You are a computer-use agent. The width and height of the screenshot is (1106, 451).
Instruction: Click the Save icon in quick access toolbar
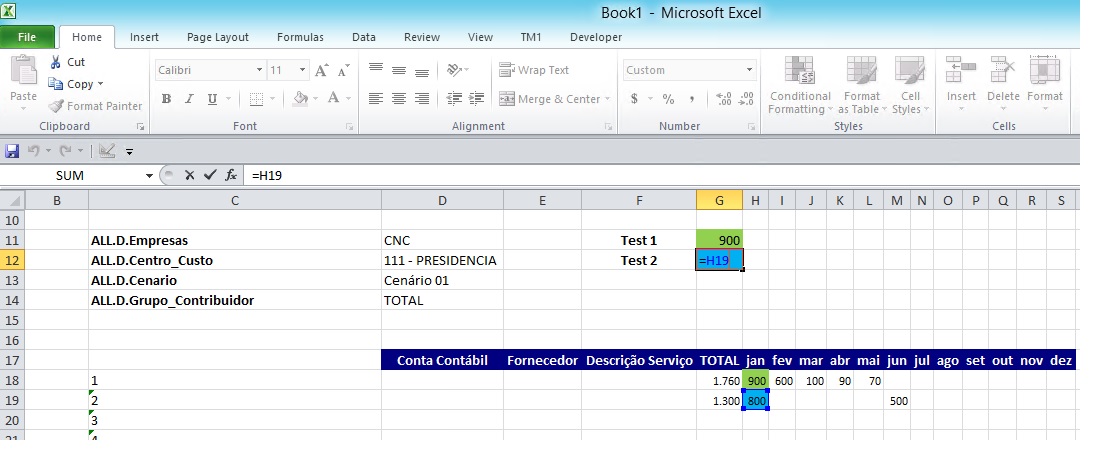coord(12,151)
